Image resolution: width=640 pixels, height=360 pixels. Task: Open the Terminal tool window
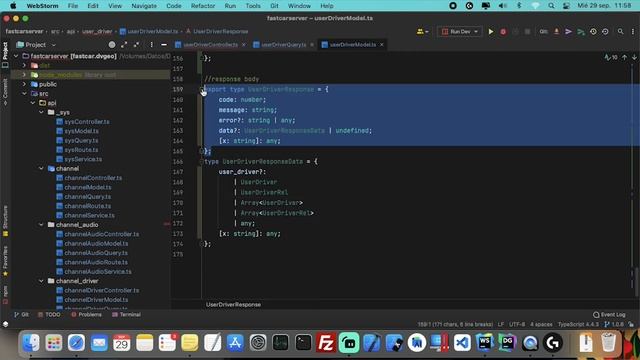click(126, 314)
